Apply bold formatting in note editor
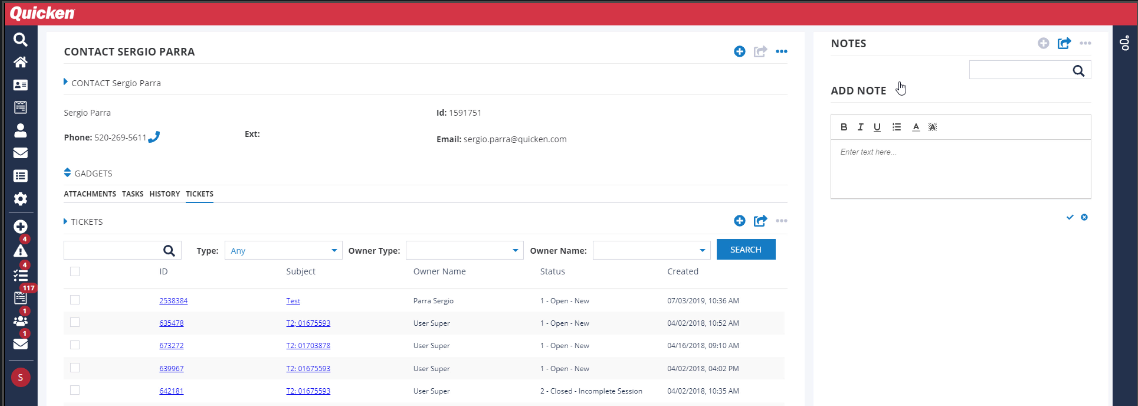This screenshot has height=406, width=1138. click(843, 127)
